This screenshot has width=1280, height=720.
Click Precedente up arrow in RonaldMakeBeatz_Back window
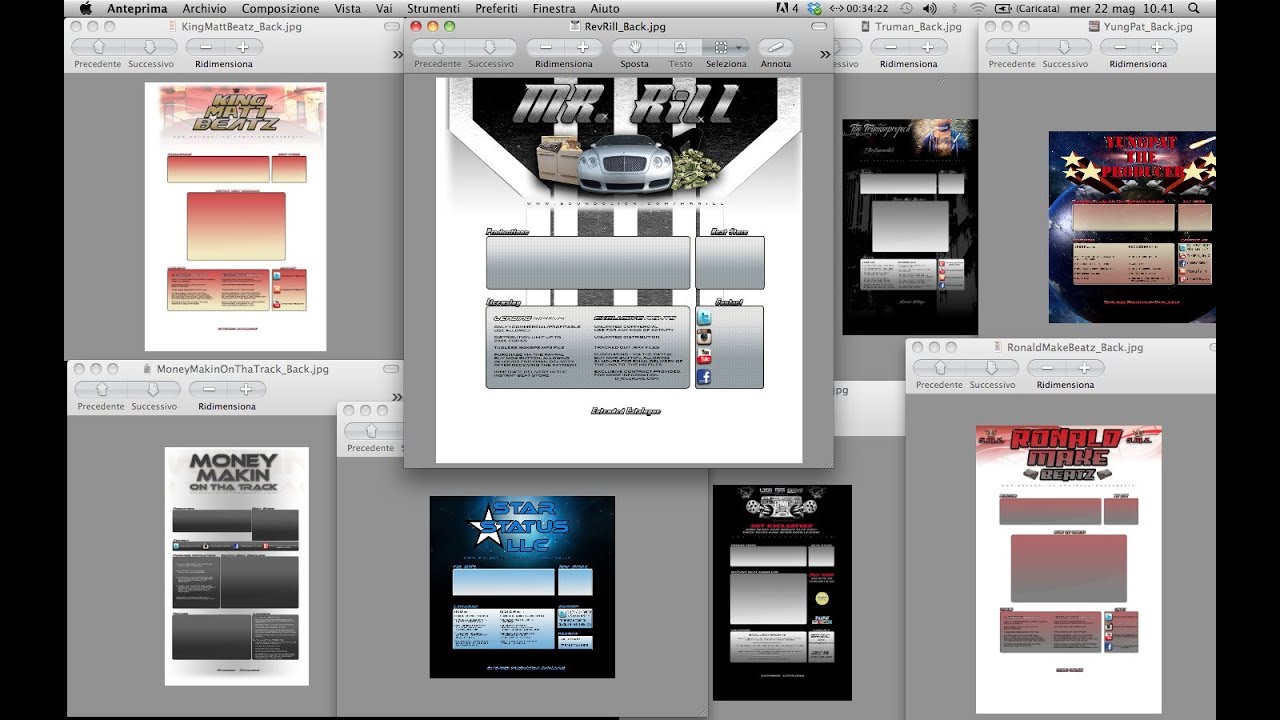[940, 368]
